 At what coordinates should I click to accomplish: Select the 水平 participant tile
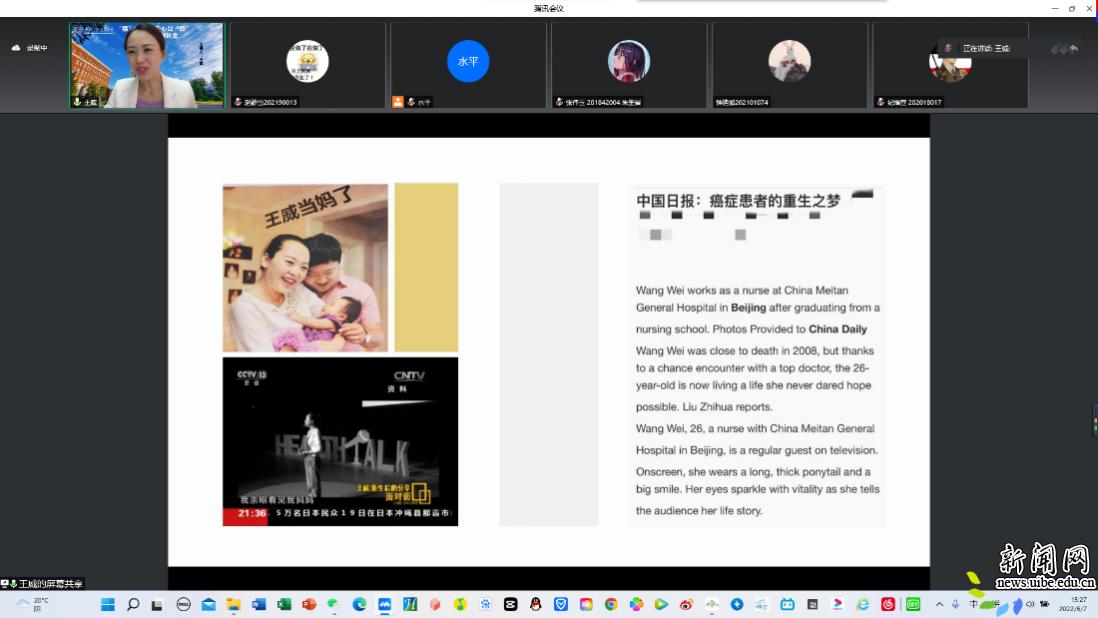pos(468,65)
